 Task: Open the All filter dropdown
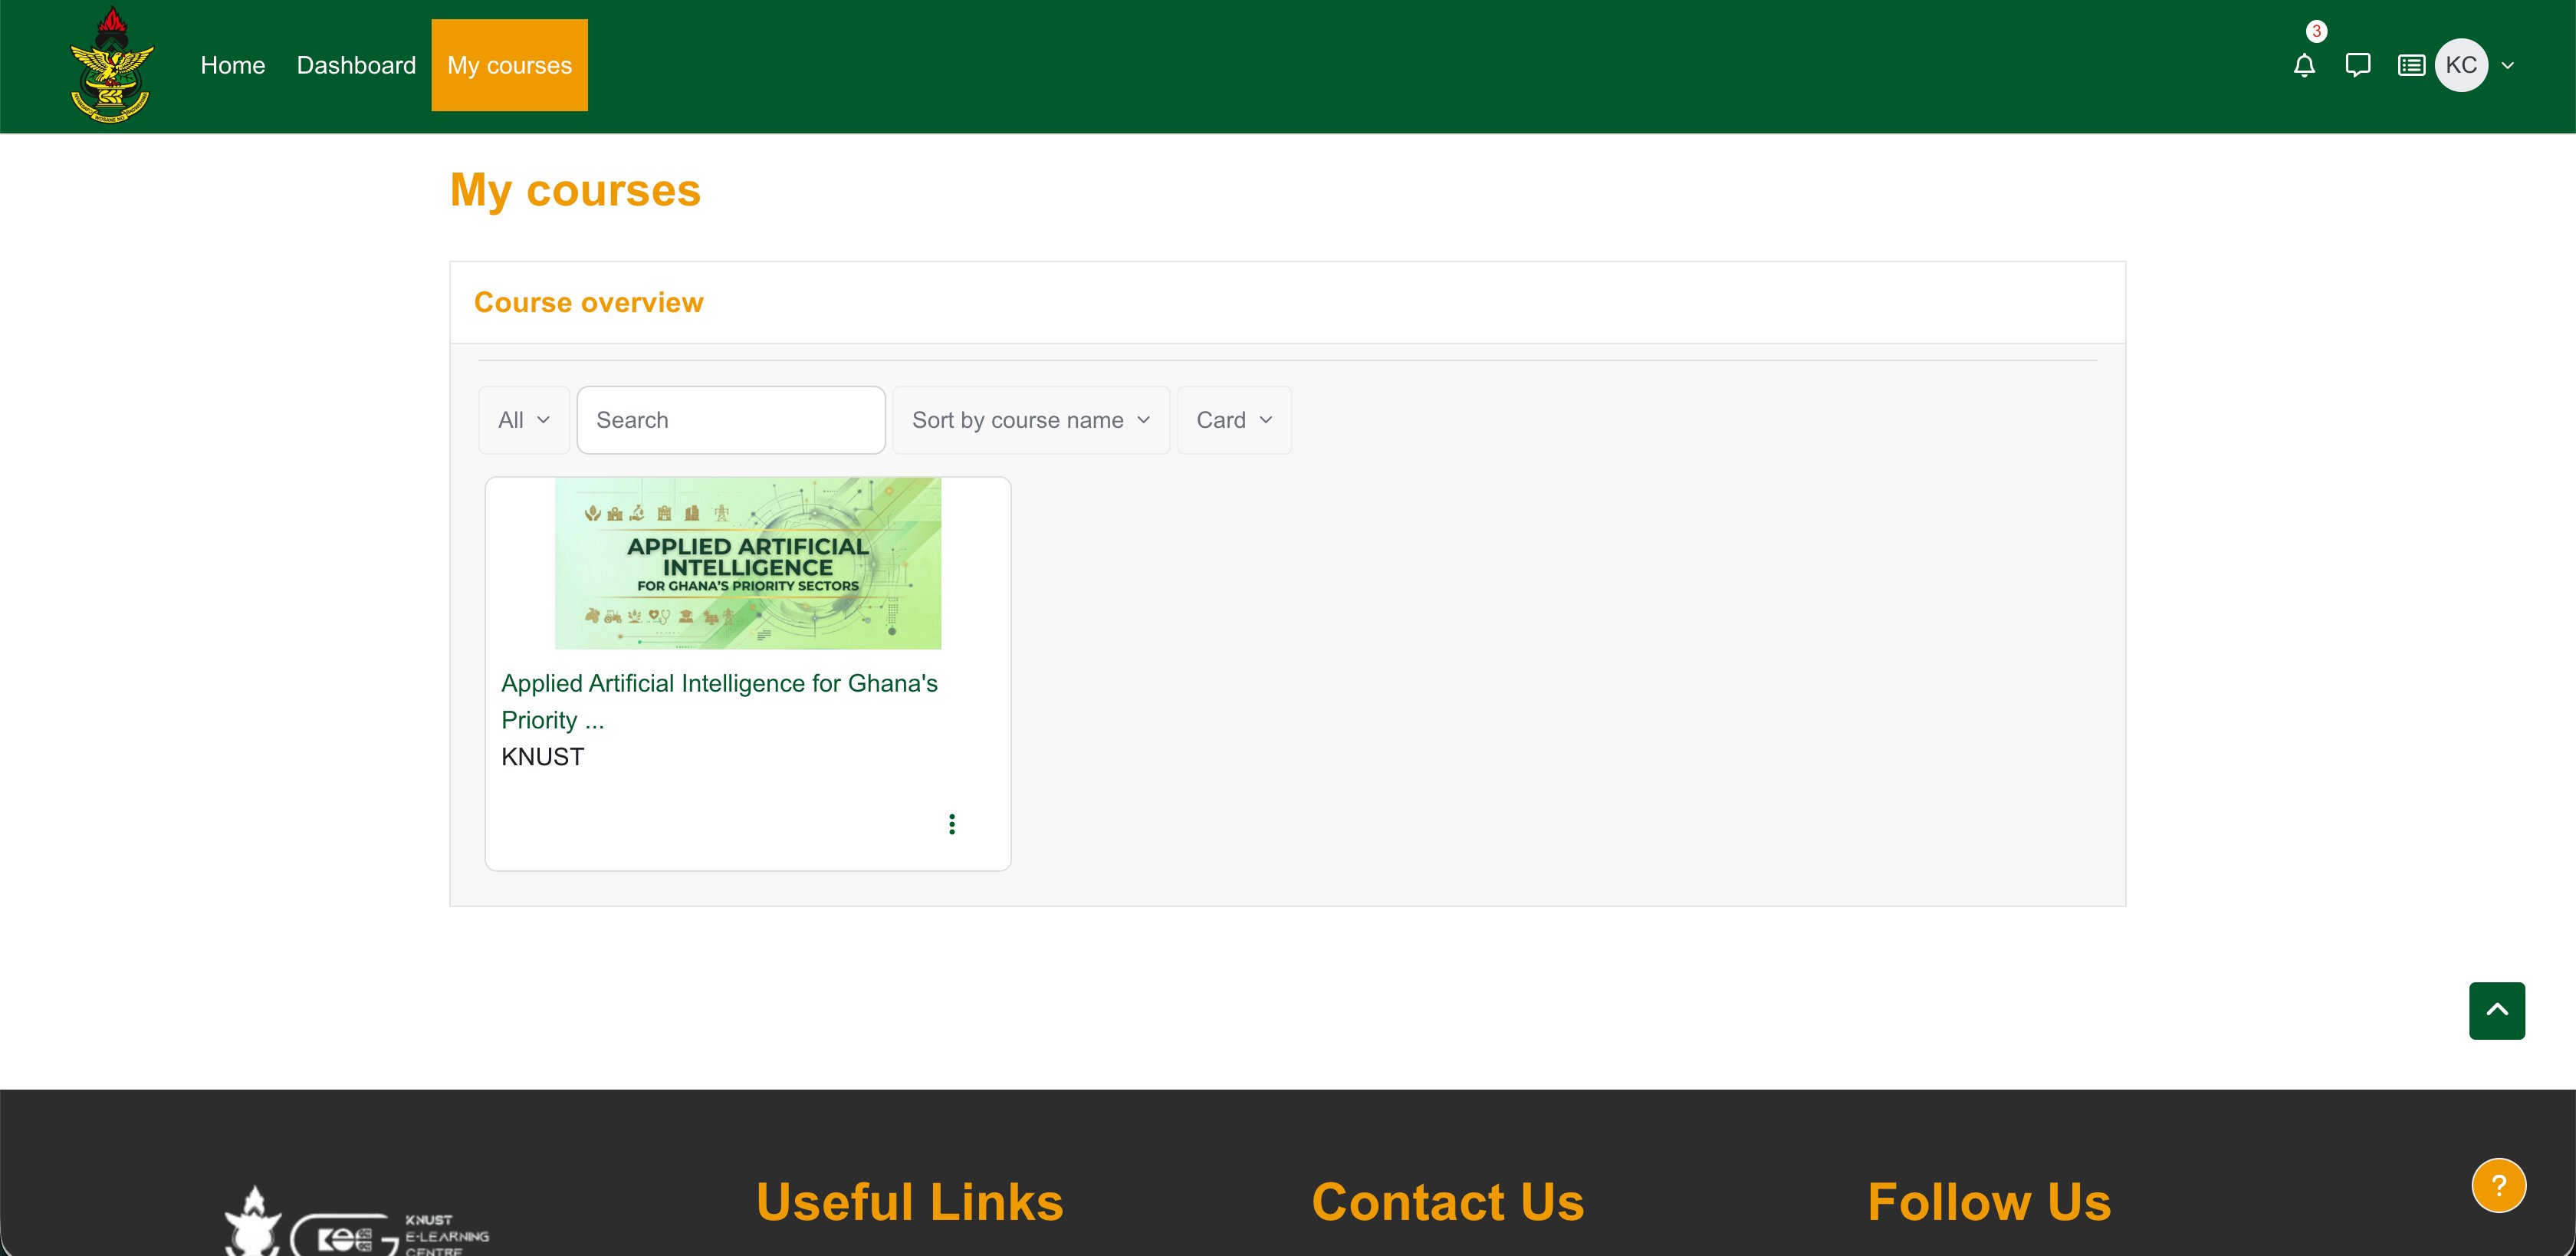524,420
